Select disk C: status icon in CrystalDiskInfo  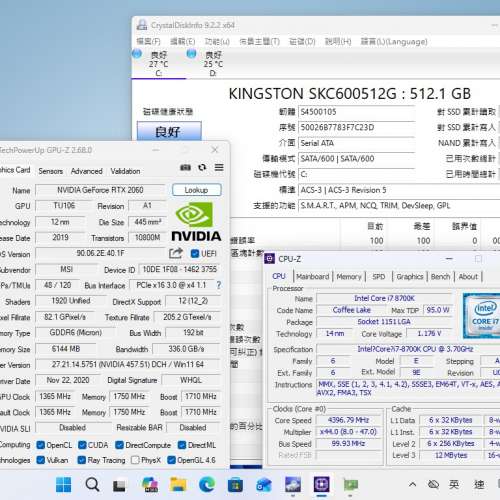[x=137, y=54]
